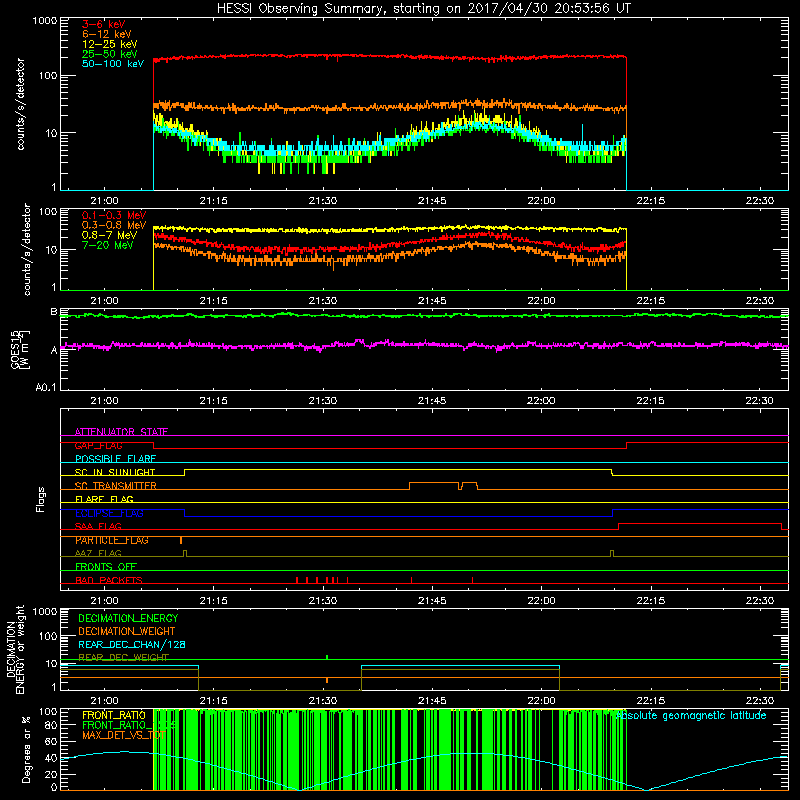Click the BAD_PACKETS flag label
This screenshot has width=800, height=800.
point(109,580)
